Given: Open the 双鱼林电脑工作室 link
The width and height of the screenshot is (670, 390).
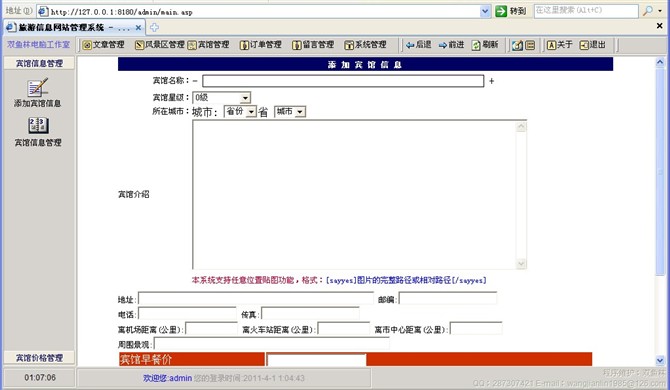Looking at the screenshot, I should 38,44.
